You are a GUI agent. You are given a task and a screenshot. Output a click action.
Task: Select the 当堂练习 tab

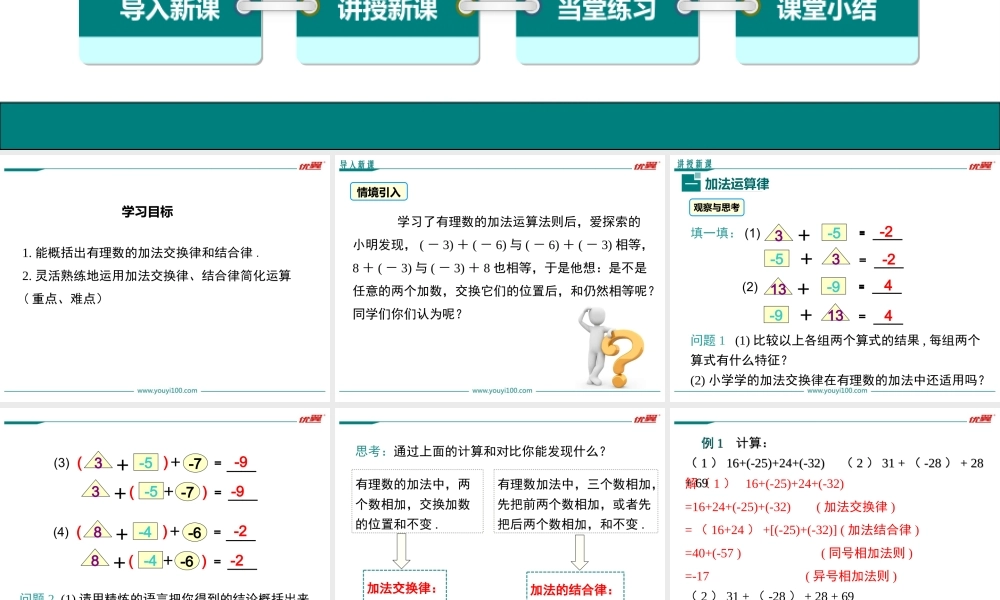607,20
